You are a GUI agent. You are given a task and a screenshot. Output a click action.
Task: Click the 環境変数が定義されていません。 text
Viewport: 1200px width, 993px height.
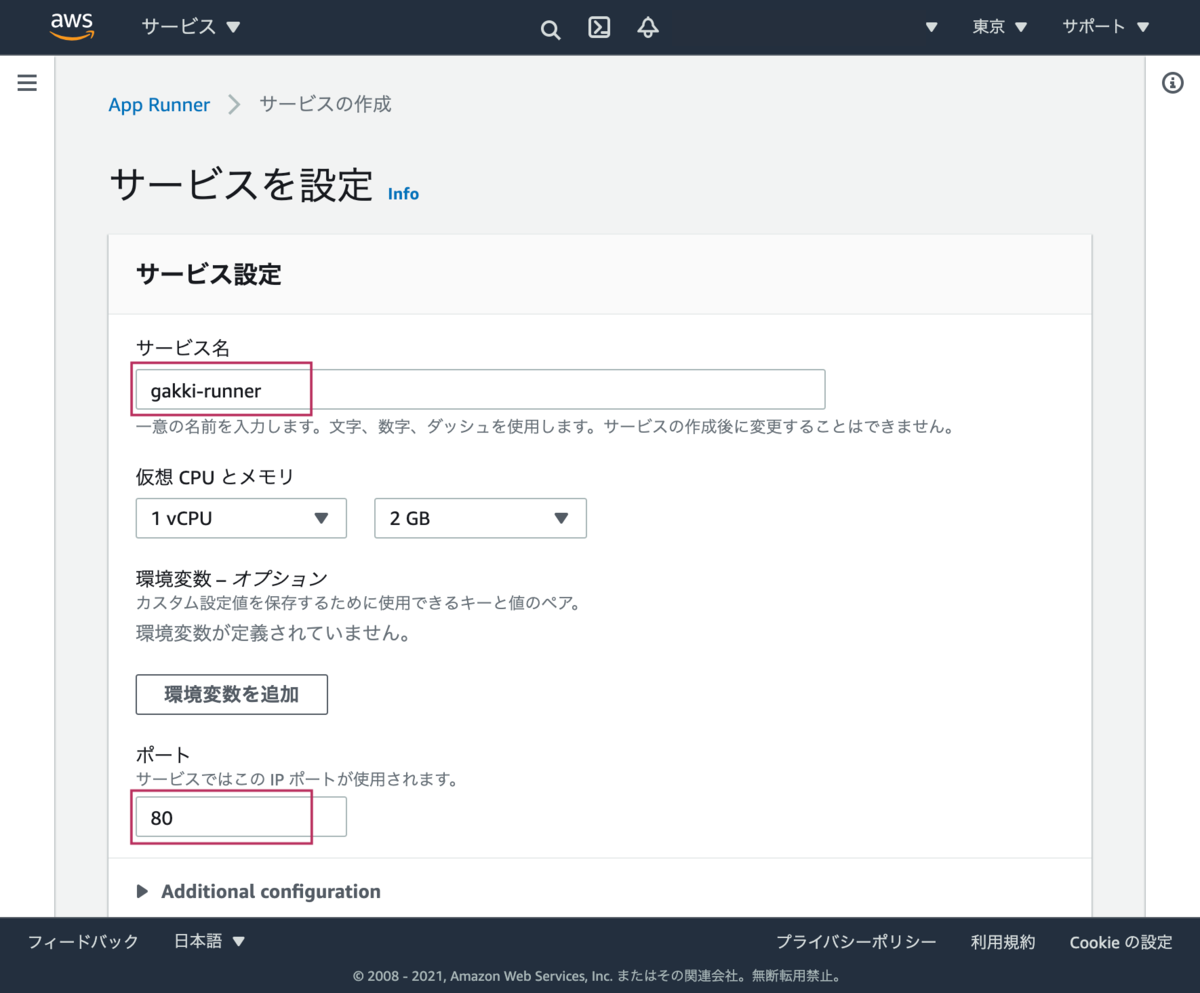pos(273,634)
